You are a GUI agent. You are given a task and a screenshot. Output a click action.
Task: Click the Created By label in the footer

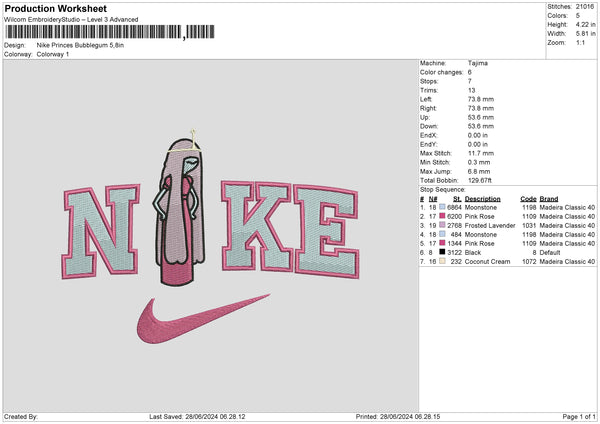click(x=21, y=417)
